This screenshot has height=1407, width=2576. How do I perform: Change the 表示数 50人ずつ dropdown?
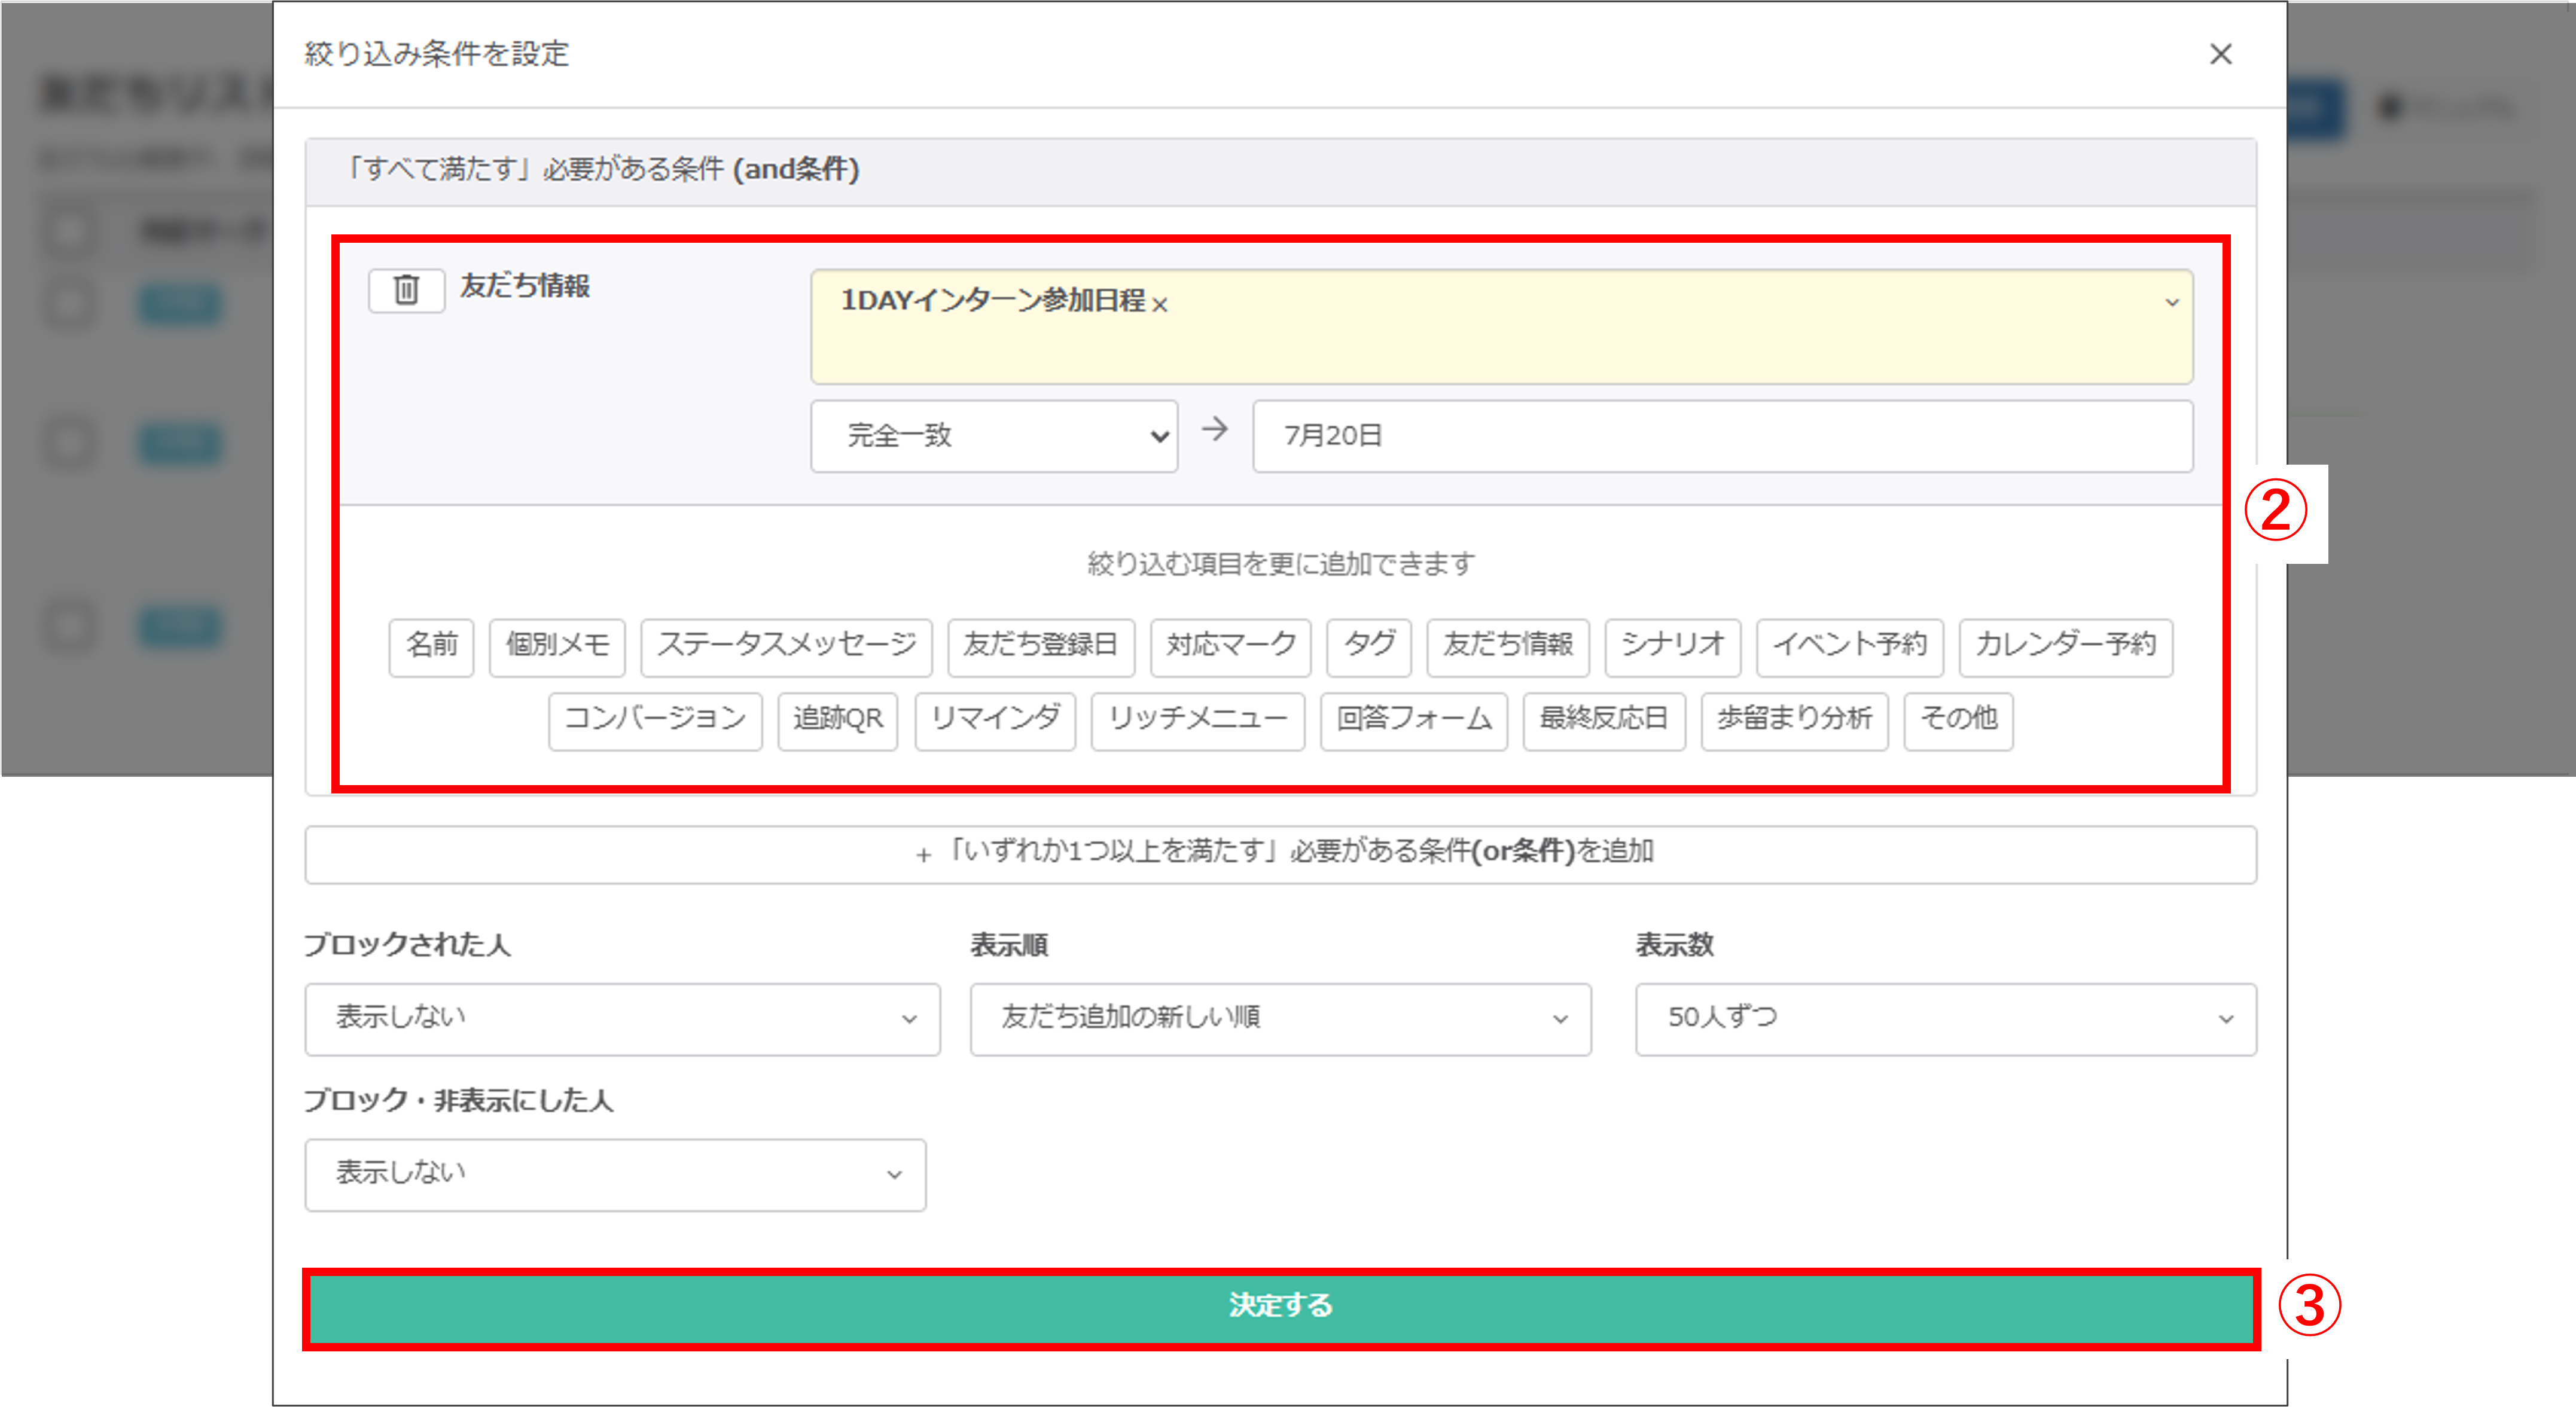pos(1945,1018)
